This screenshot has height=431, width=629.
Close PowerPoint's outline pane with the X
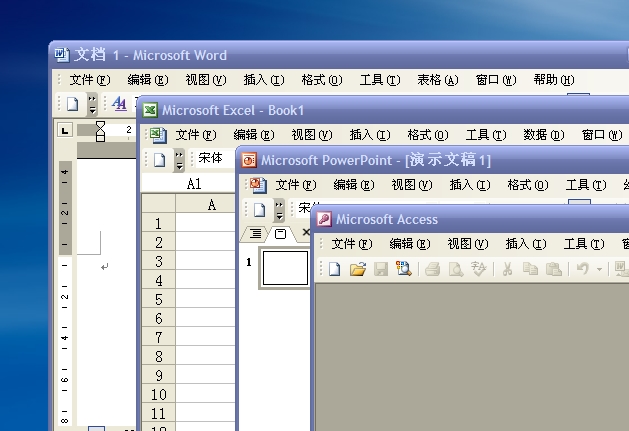[306, 232]
